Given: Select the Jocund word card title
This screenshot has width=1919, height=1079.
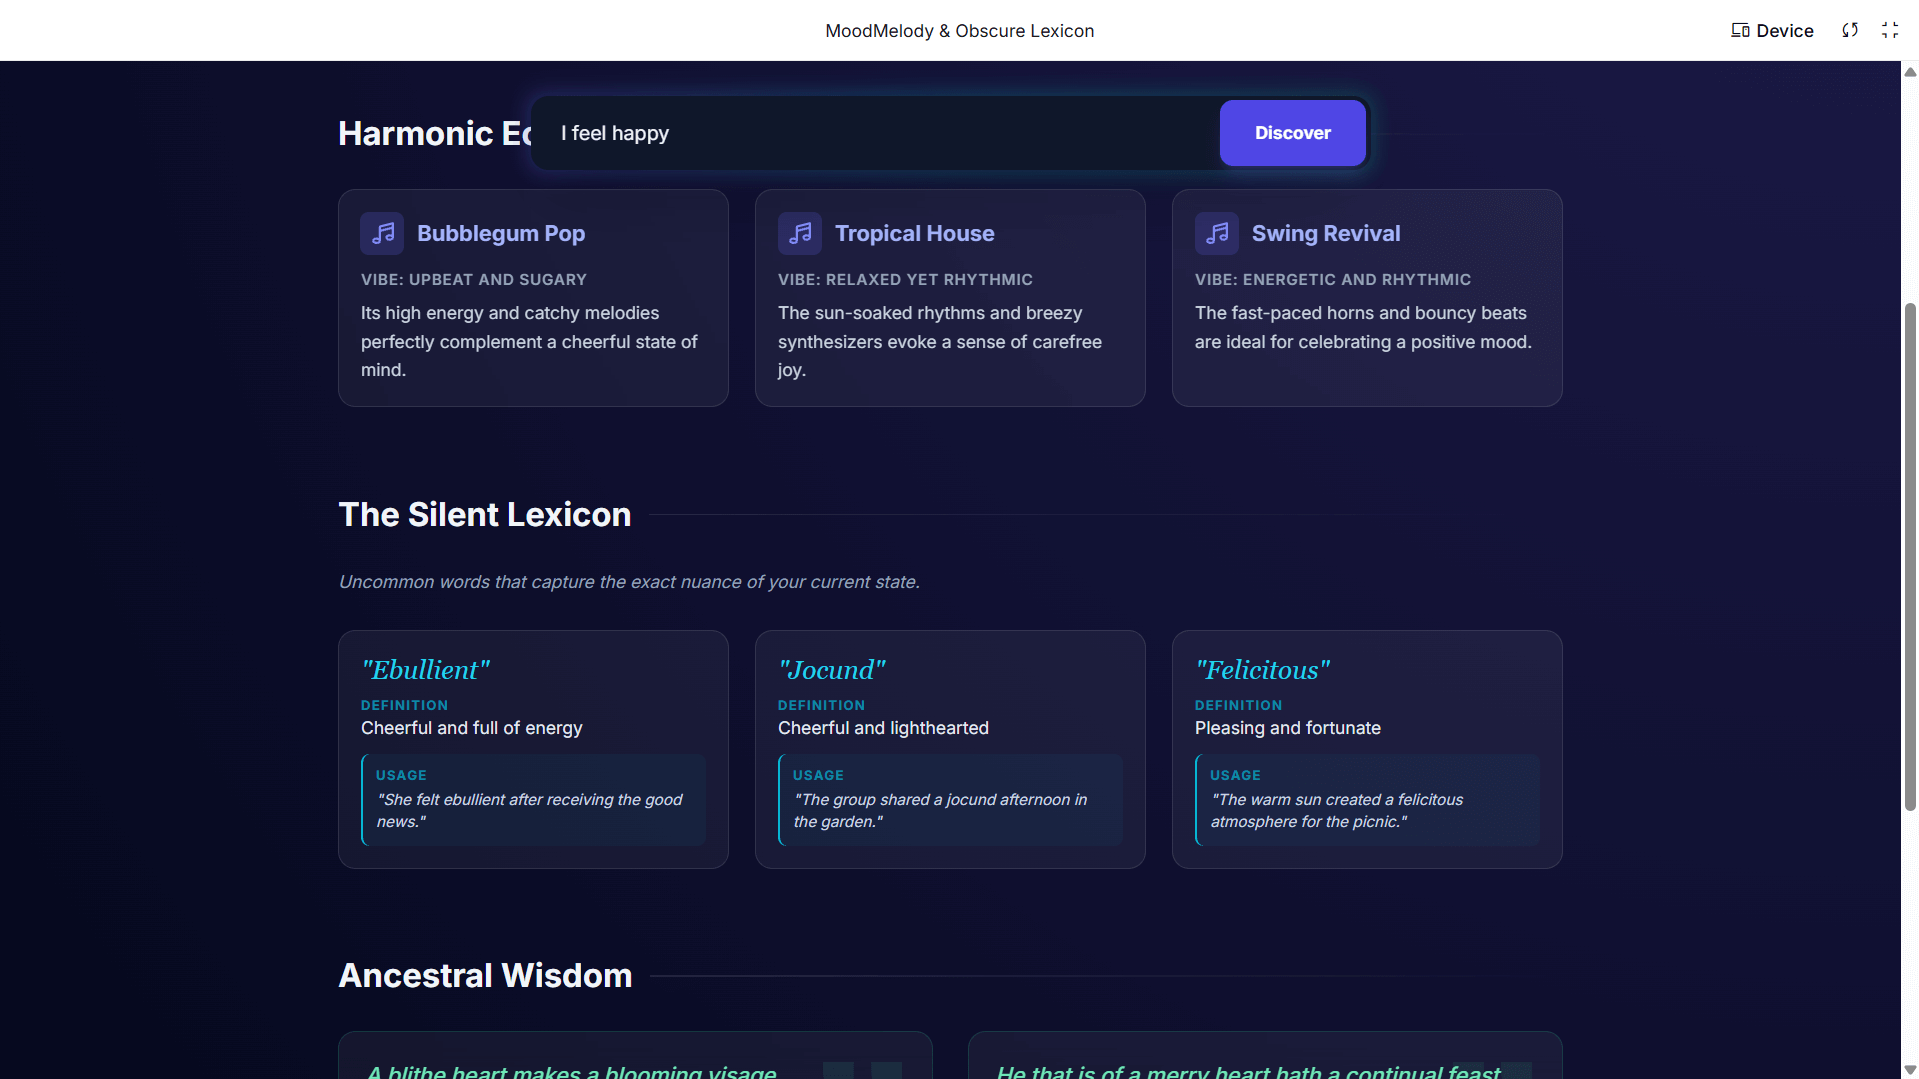Looking at the screenshot, I should 832,670.
